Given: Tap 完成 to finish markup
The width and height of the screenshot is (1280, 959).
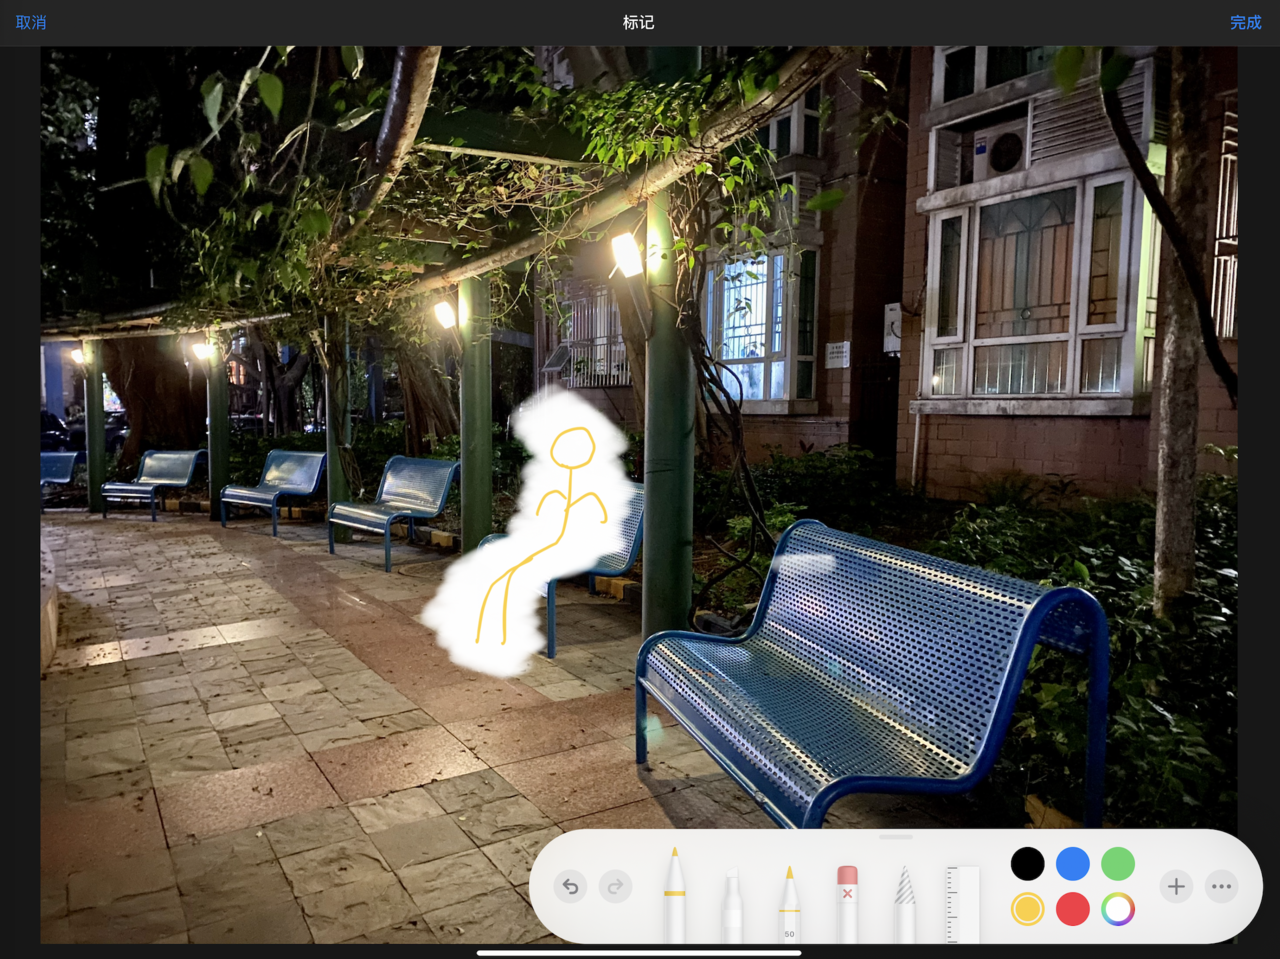Looking at the screenshot, I should (1245, 22).
